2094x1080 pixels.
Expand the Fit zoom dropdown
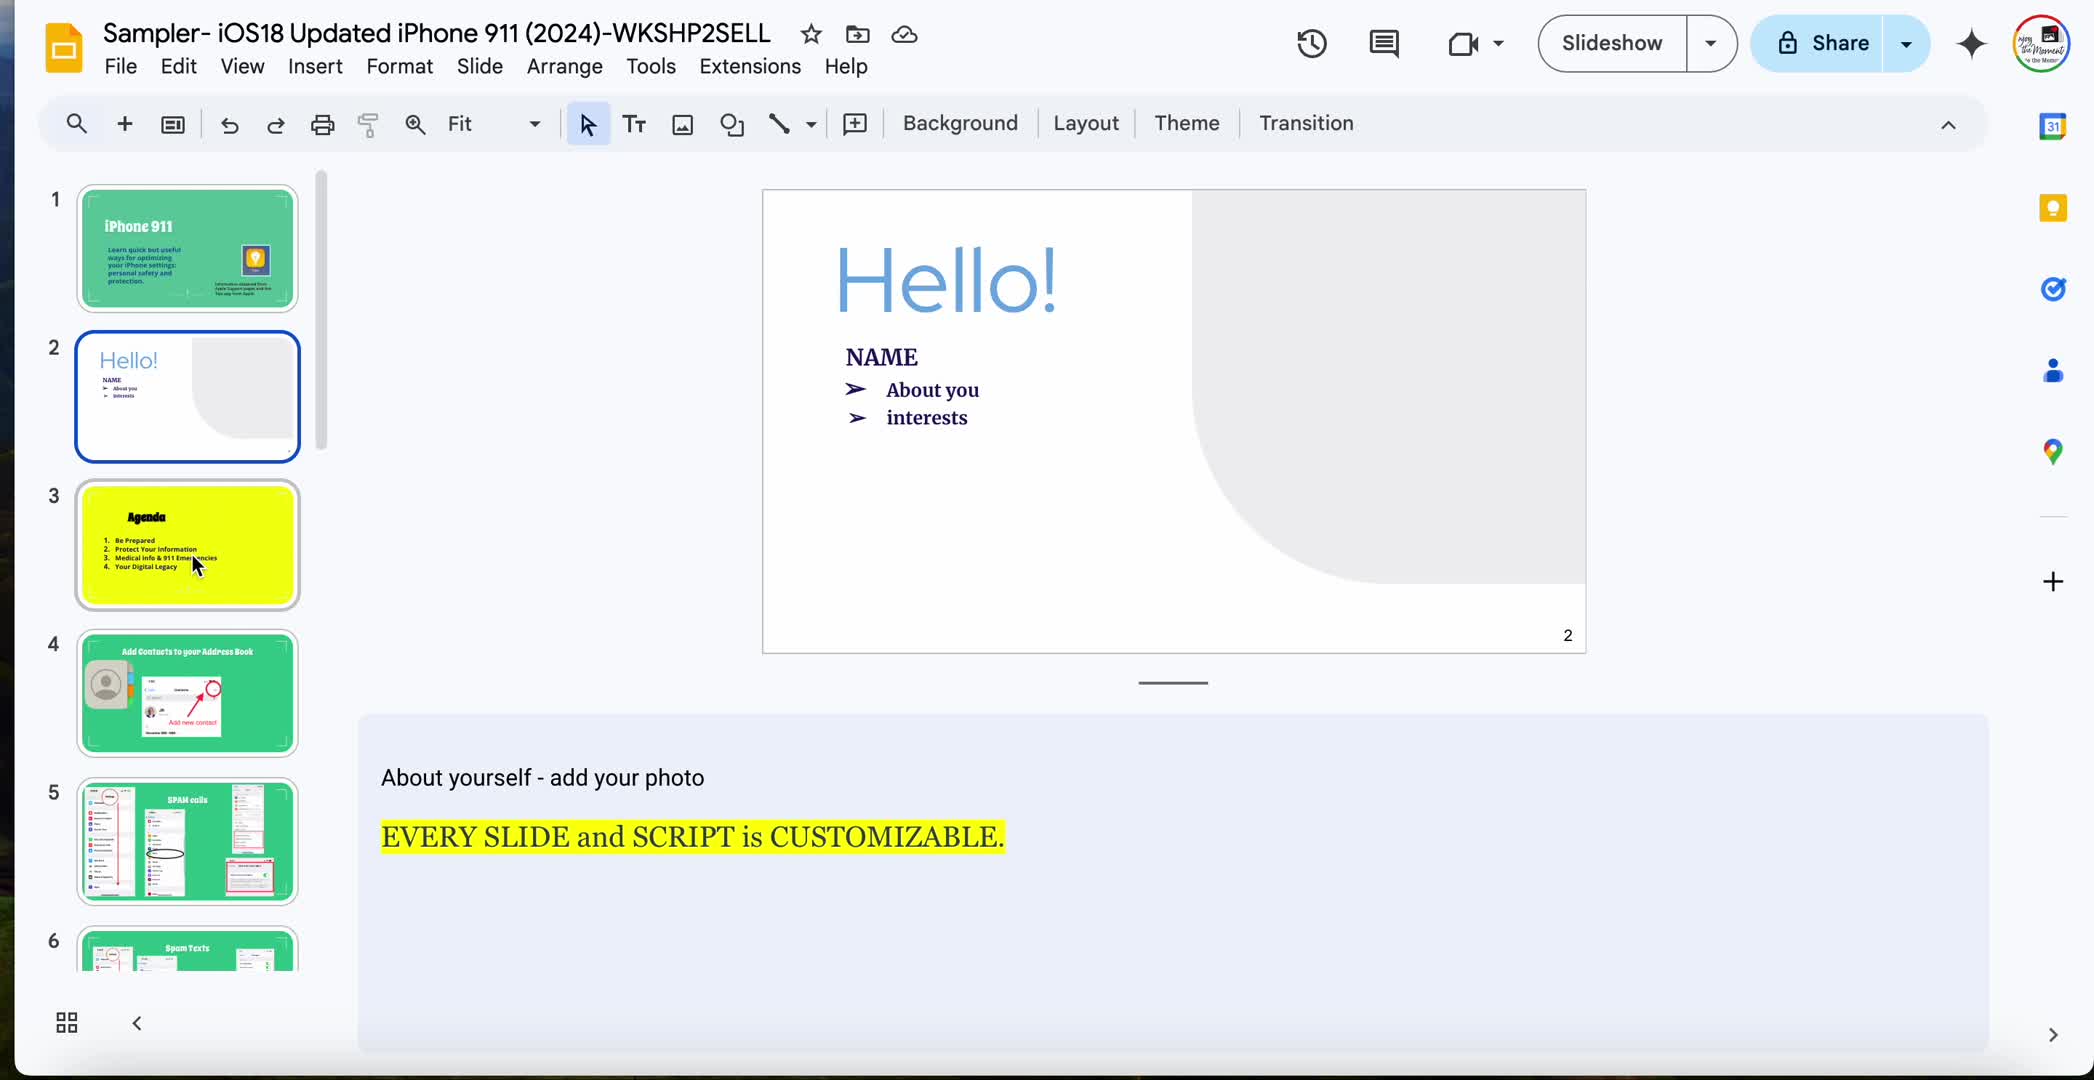click(x=534, y=124)
